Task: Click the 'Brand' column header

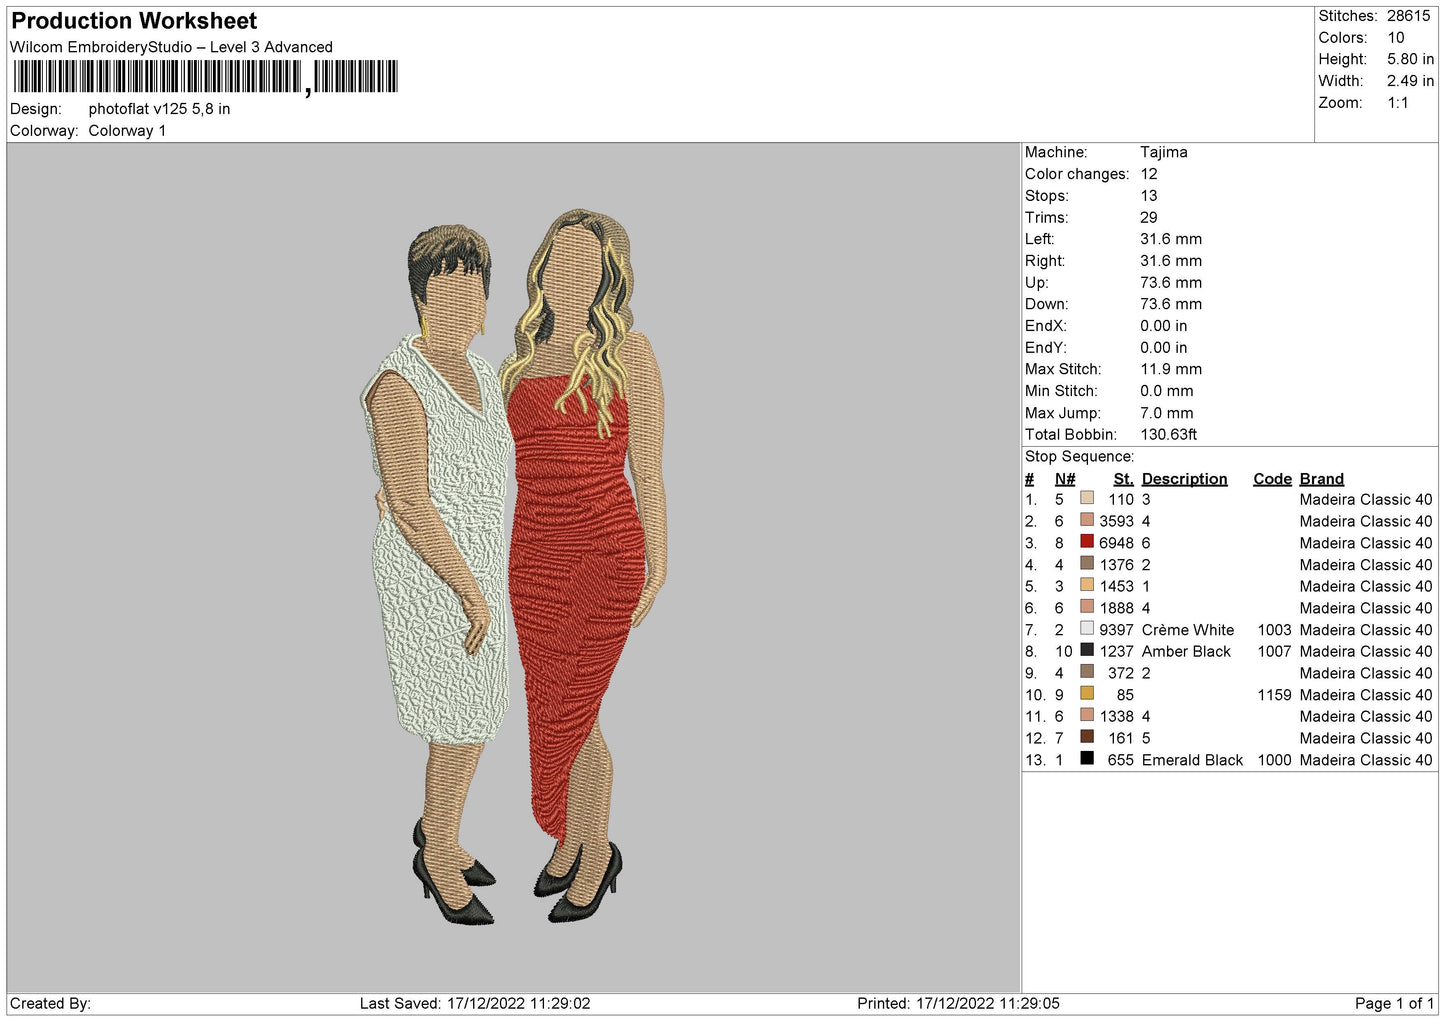Action: 1321,479
